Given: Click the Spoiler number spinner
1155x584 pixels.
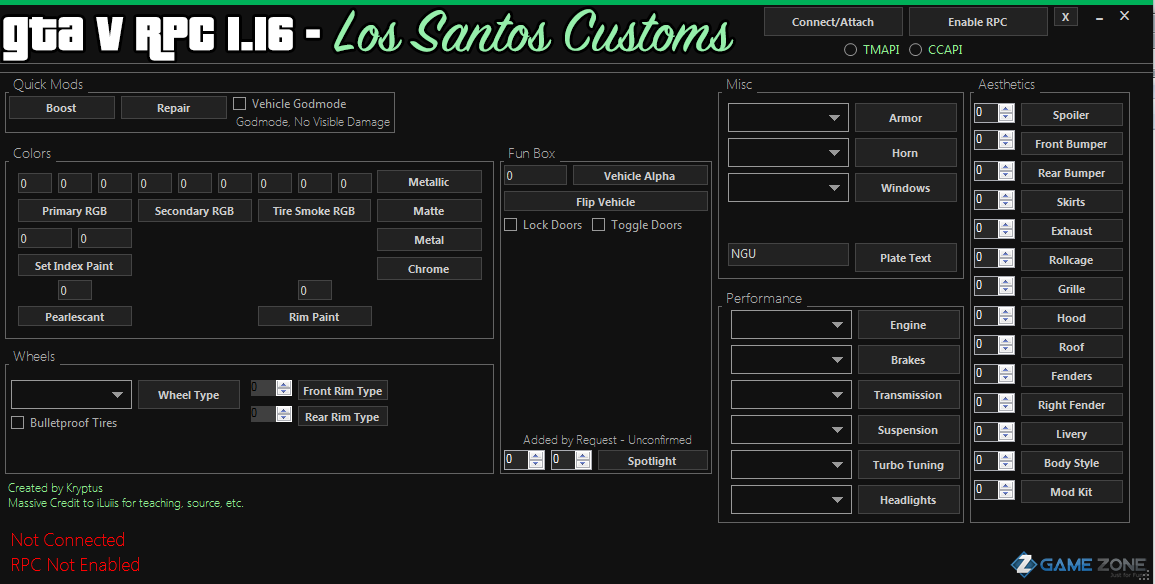Looking at the screenshot, I should tap(994, 113).
